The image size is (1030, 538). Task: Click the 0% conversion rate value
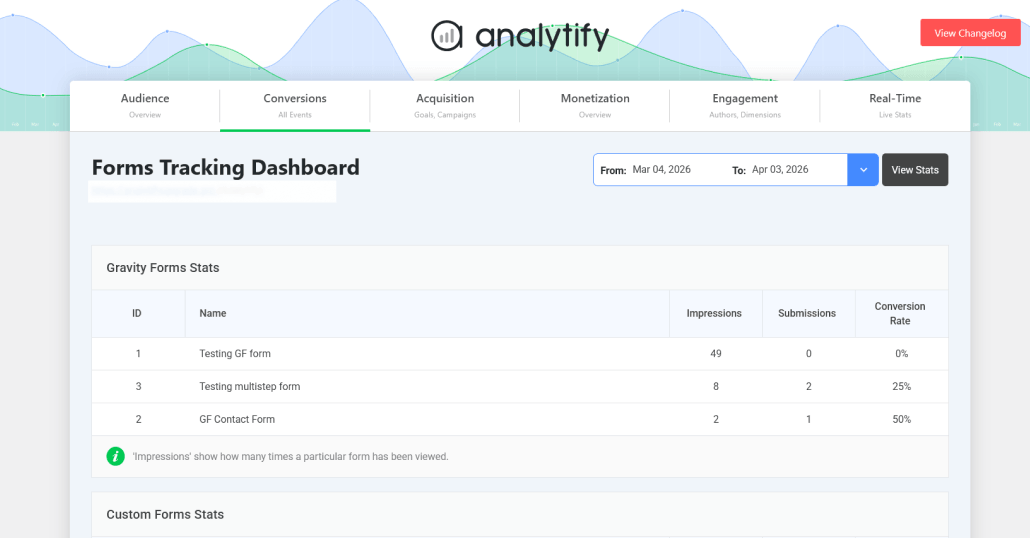pyautogui.click(x=901, y=353)
